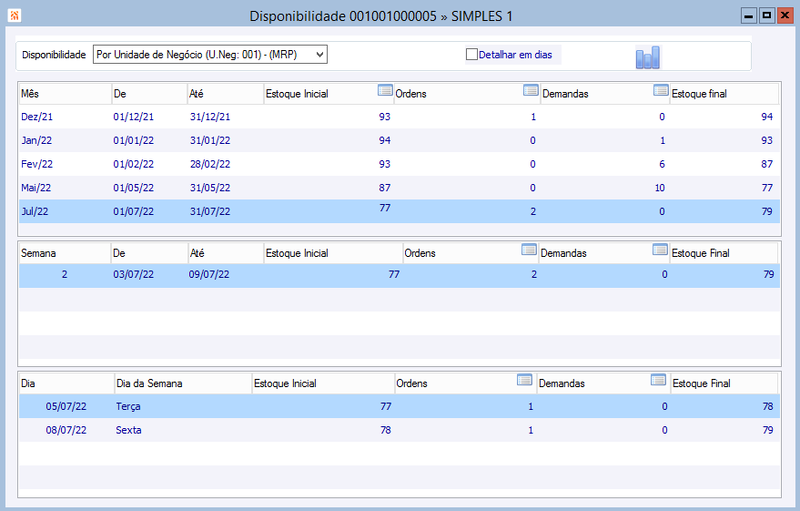Image resolution: width=800 pixels, height=511 pixels.
Task: Open detail icon beside Demandas in daily table
Action: (524, 379)
